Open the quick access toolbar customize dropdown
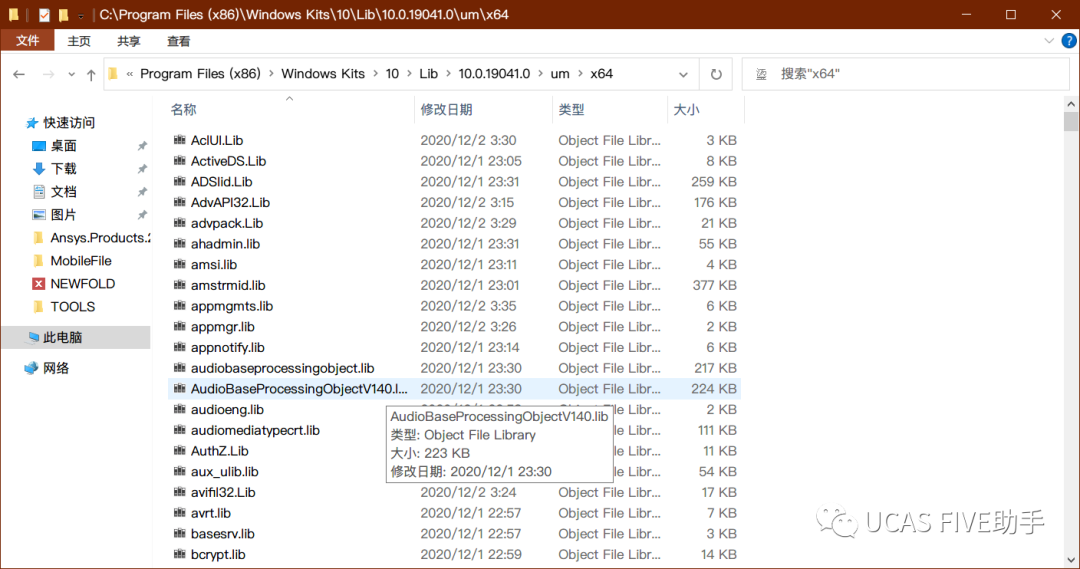Screen dimensions: 1080x569 81,15
